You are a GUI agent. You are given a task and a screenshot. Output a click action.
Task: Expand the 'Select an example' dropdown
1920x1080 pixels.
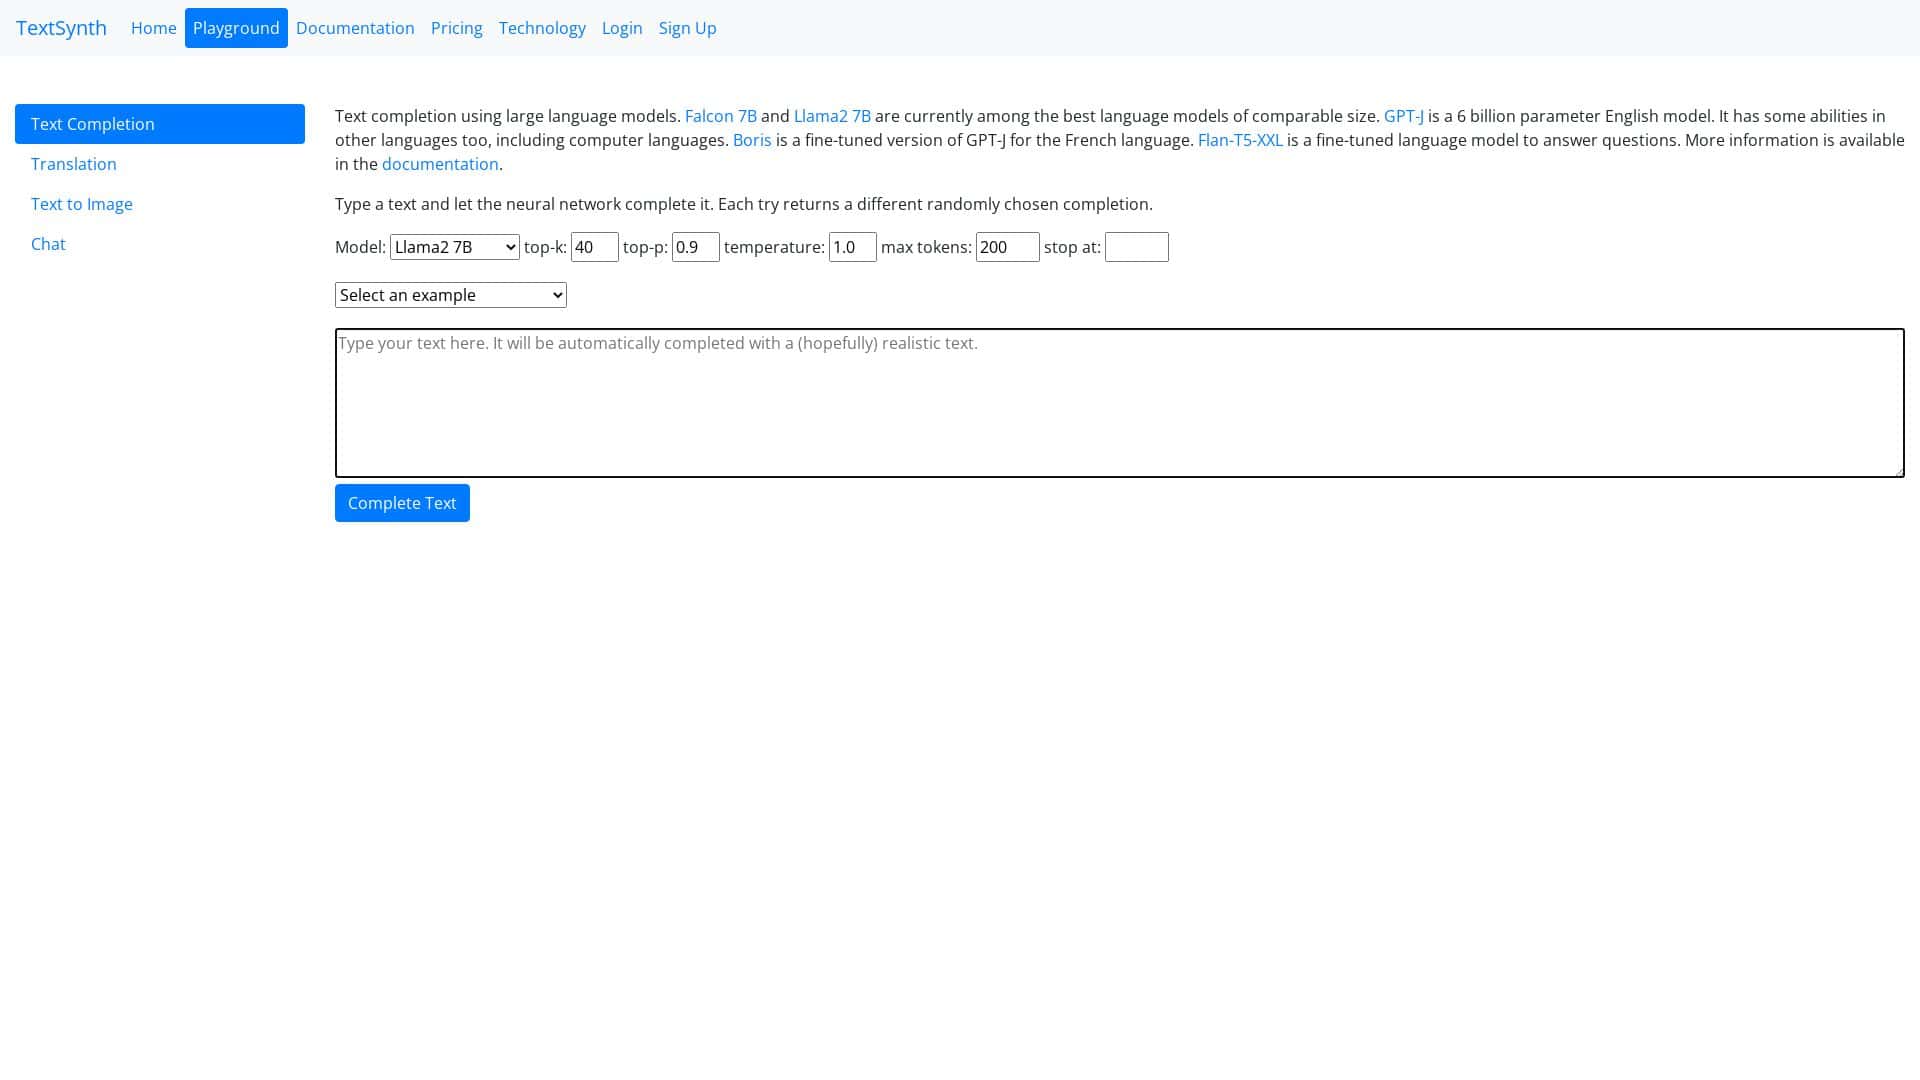click(450, 295)
